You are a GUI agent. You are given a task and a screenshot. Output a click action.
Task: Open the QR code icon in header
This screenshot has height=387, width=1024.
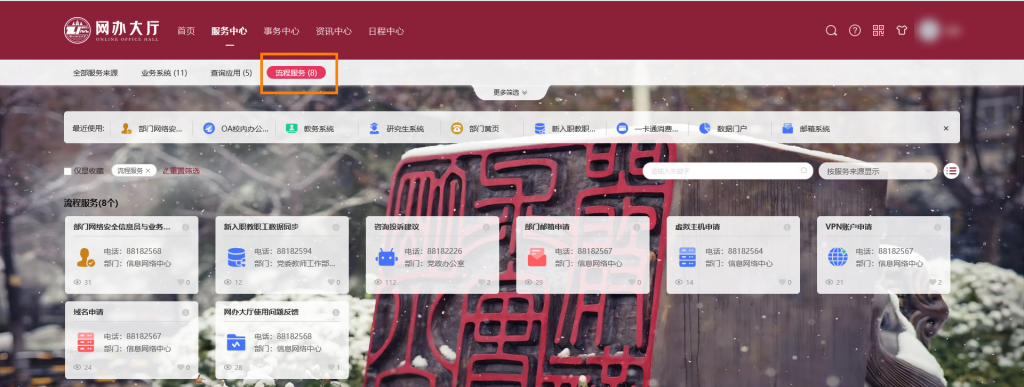tap(878, 31)
